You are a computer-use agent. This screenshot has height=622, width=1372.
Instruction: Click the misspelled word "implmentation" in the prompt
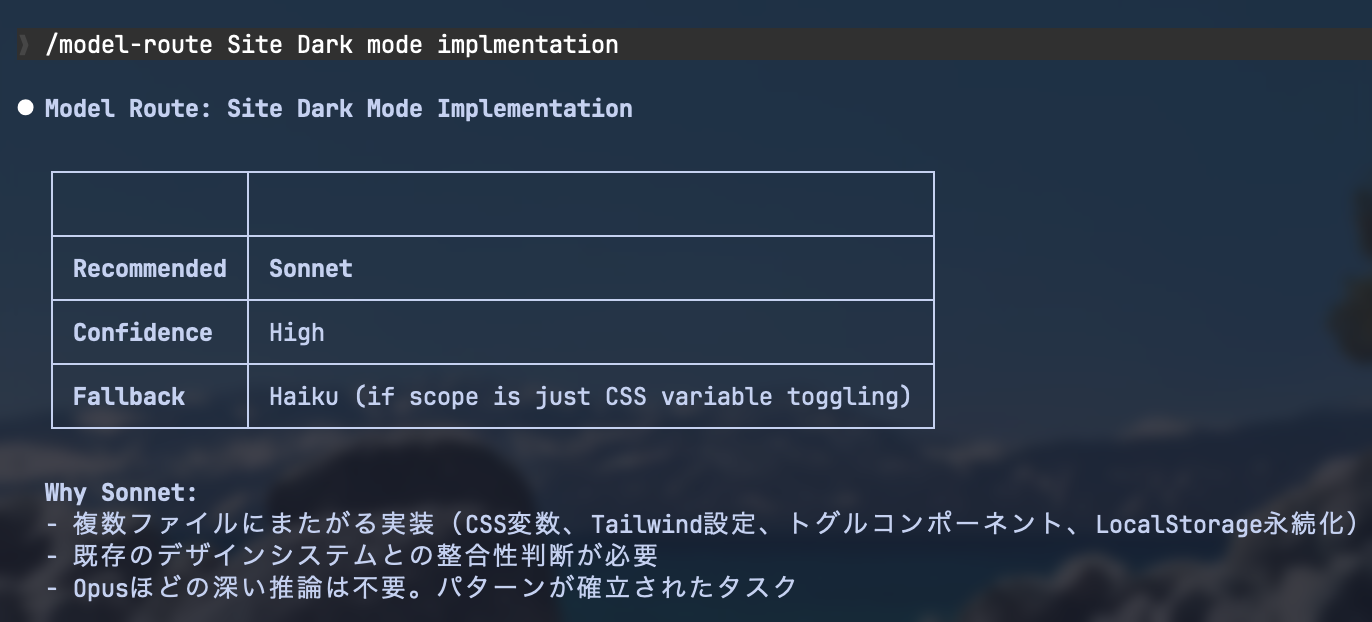pos(527,45)
